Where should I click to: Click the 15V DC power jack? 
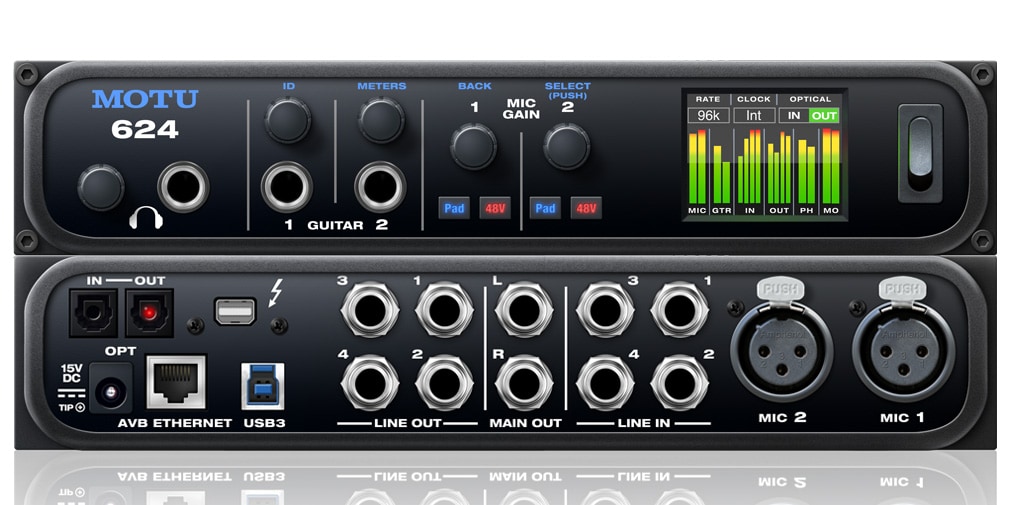coord(110,389)
